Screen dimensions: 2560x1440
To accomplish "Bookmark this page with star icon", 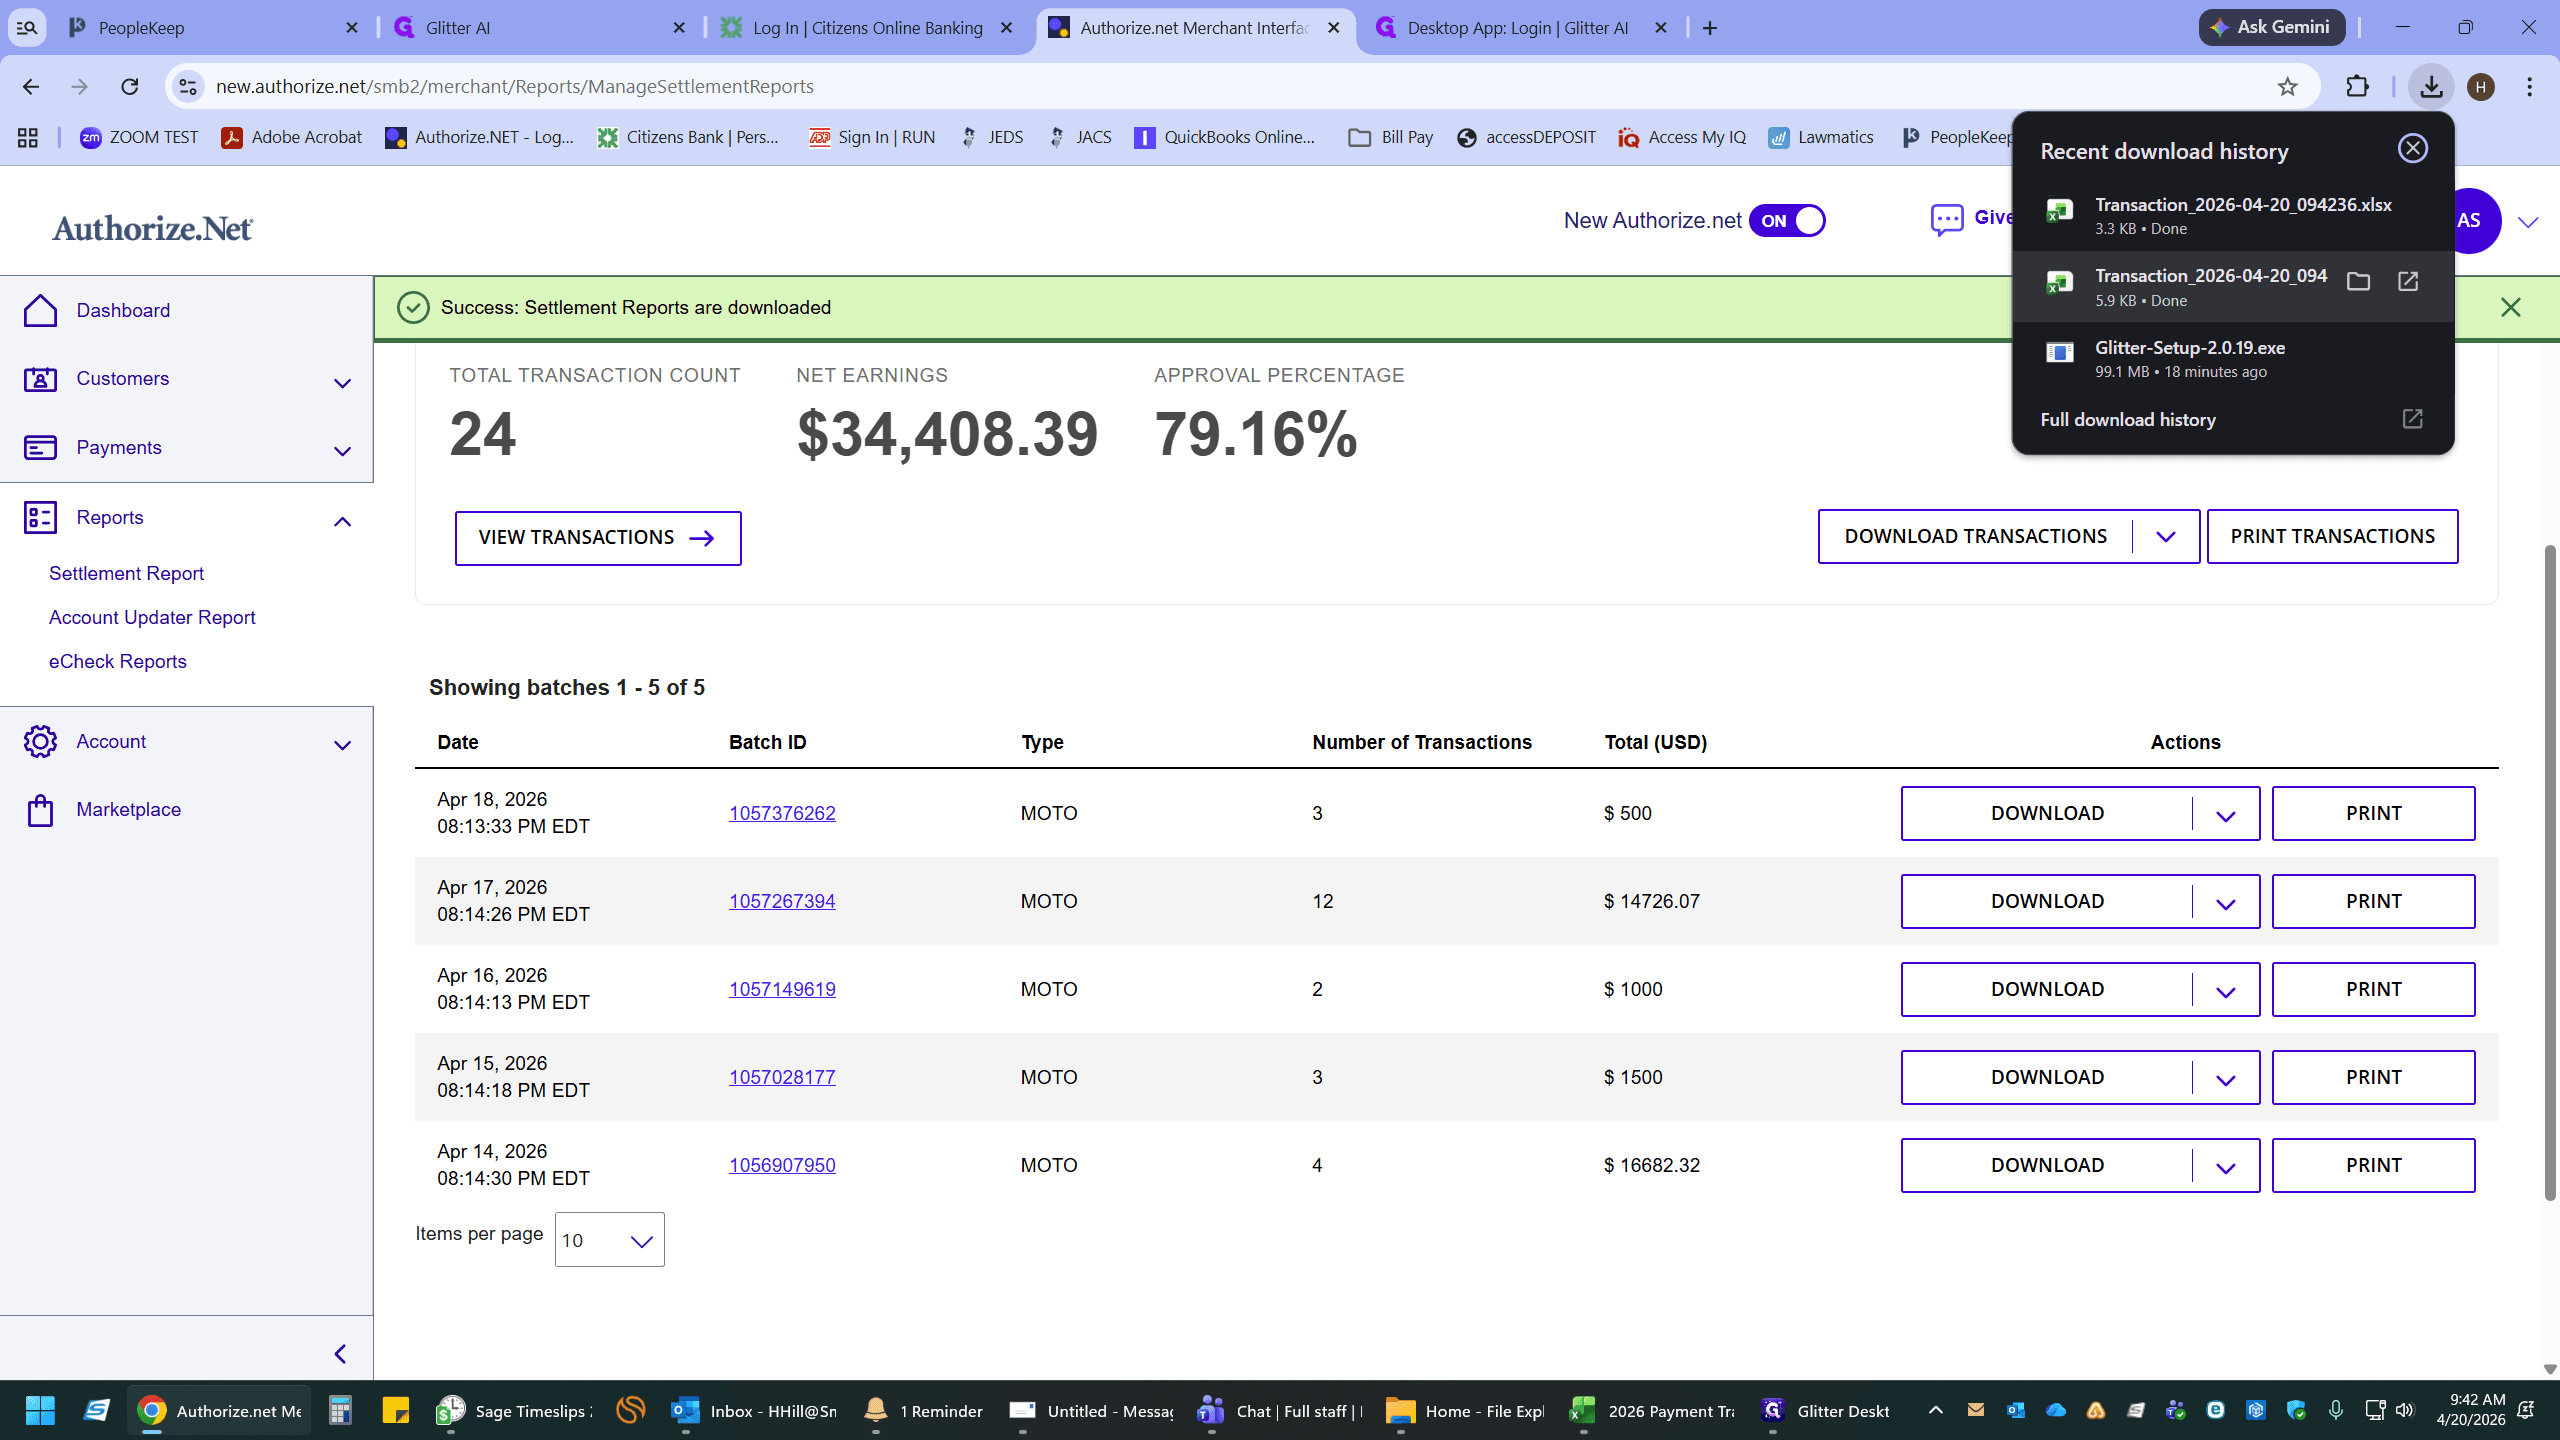I will pos(2287,87).
